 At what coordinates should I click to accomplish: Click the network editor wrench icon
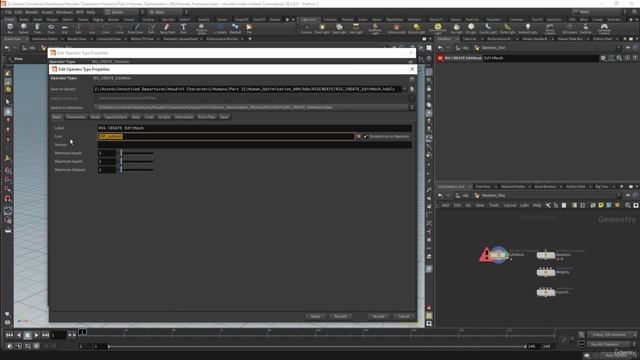point(548,205)
